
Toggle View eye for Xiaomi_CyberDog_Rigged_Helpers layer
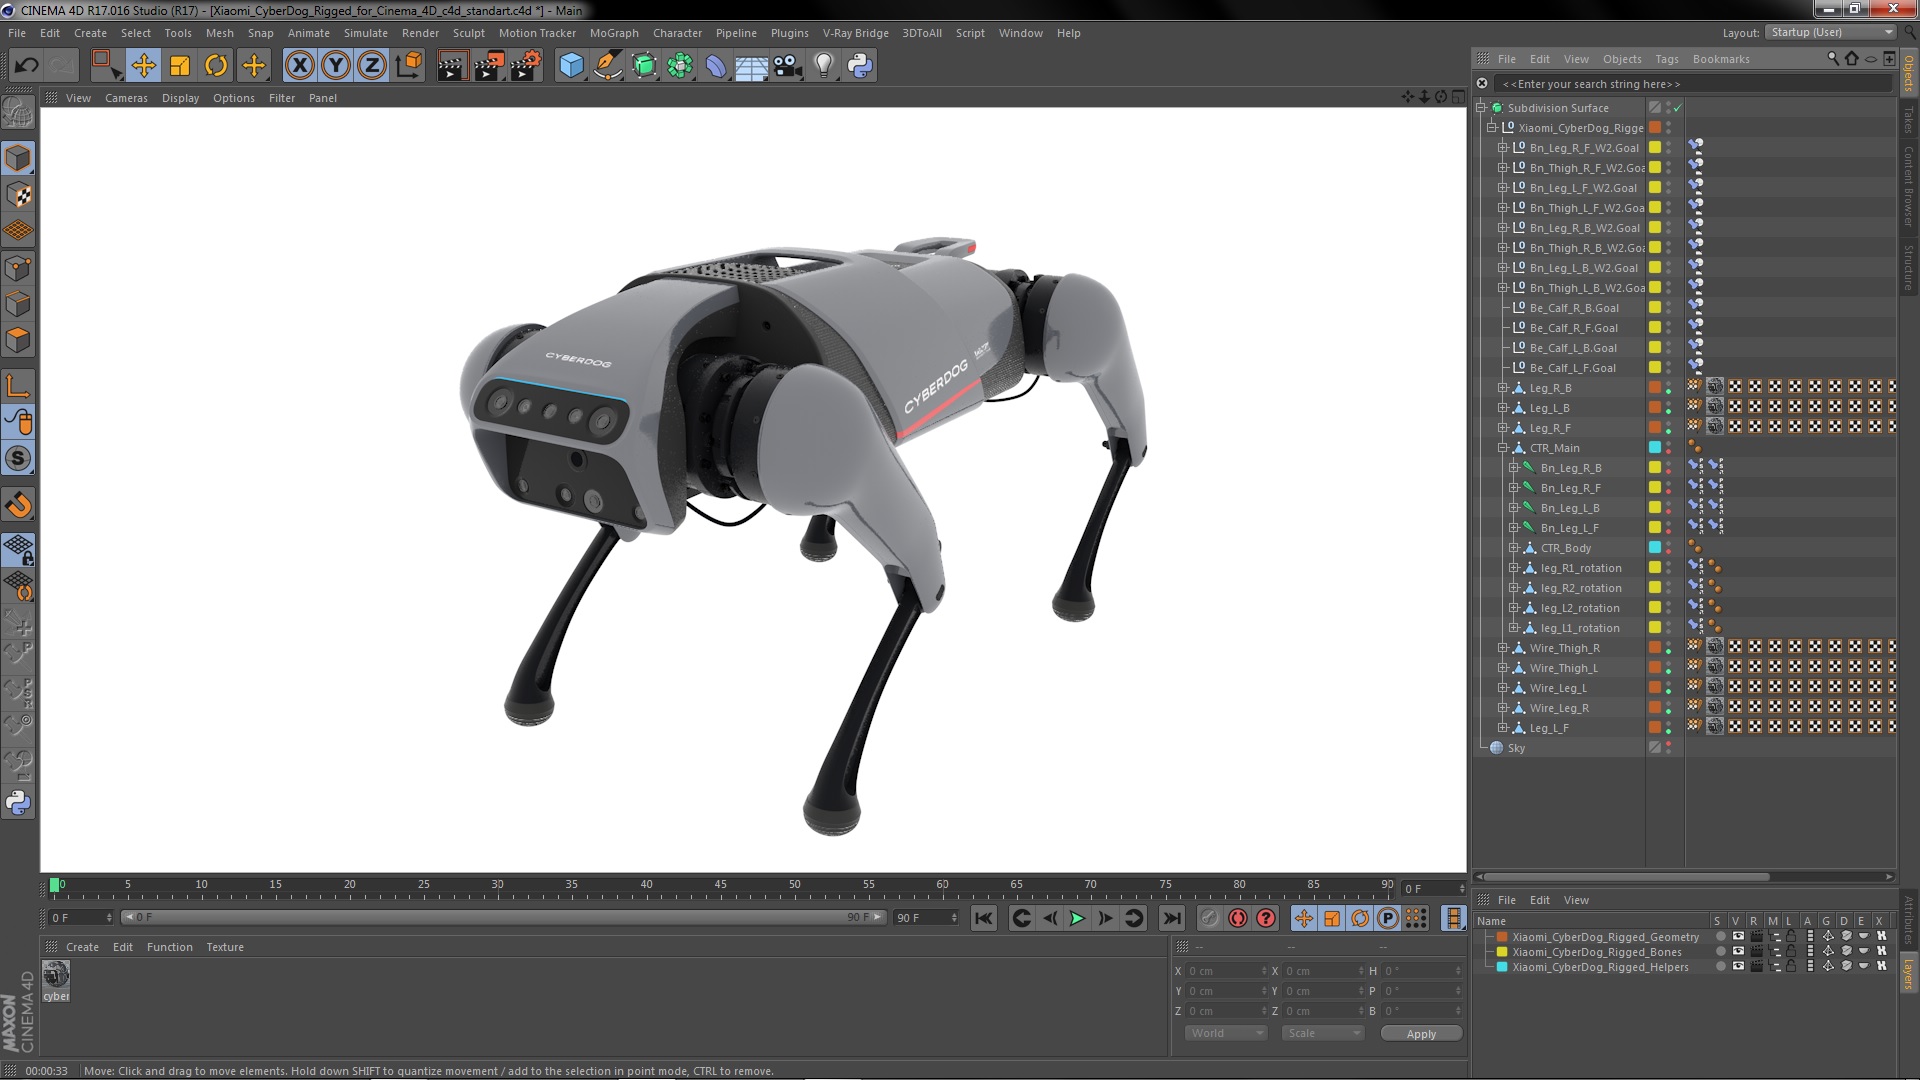pyautogui.click(x=1738, y=967)
